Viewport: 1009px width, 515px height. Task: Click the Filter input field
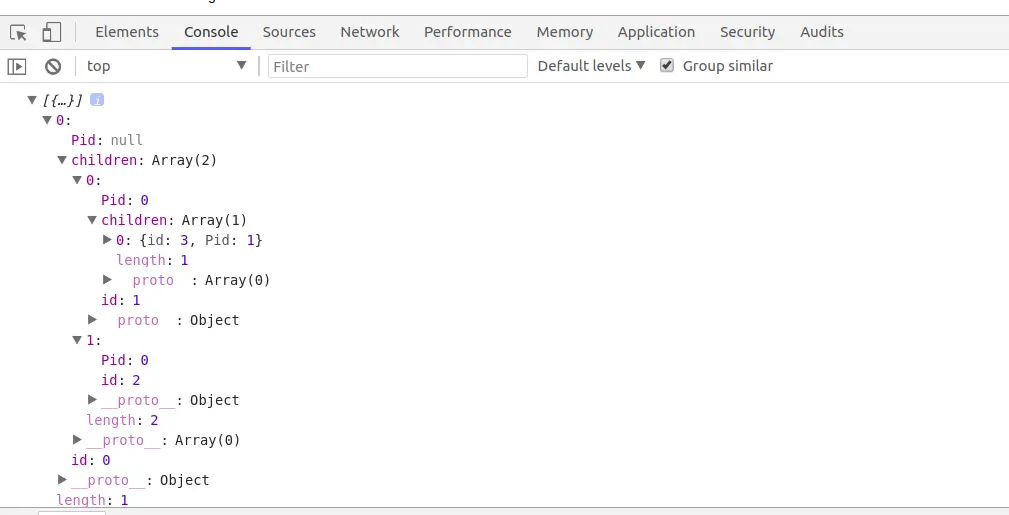point(397,66)
